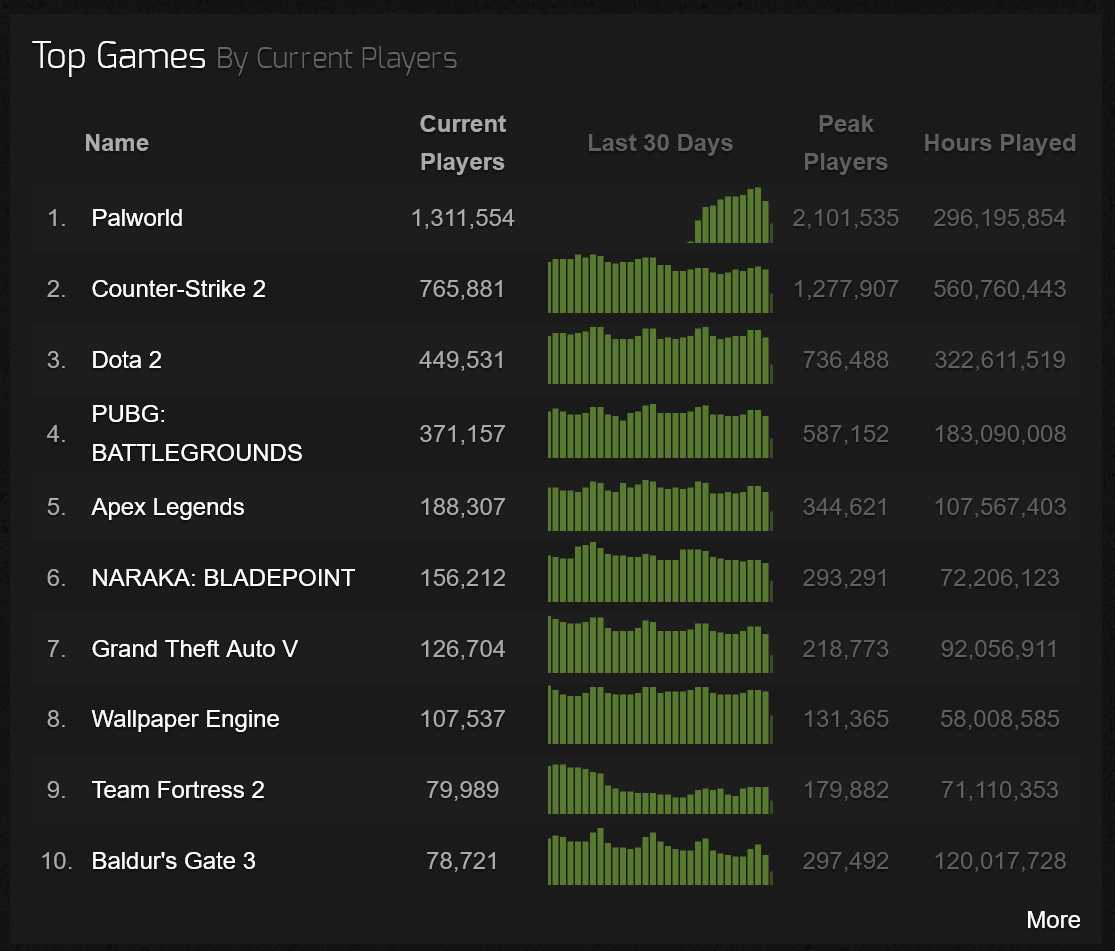This screenshot has height=951, width=1115.
Task: Open the Baldur's Gate 3 link
Action: click(x=174, y=861)
